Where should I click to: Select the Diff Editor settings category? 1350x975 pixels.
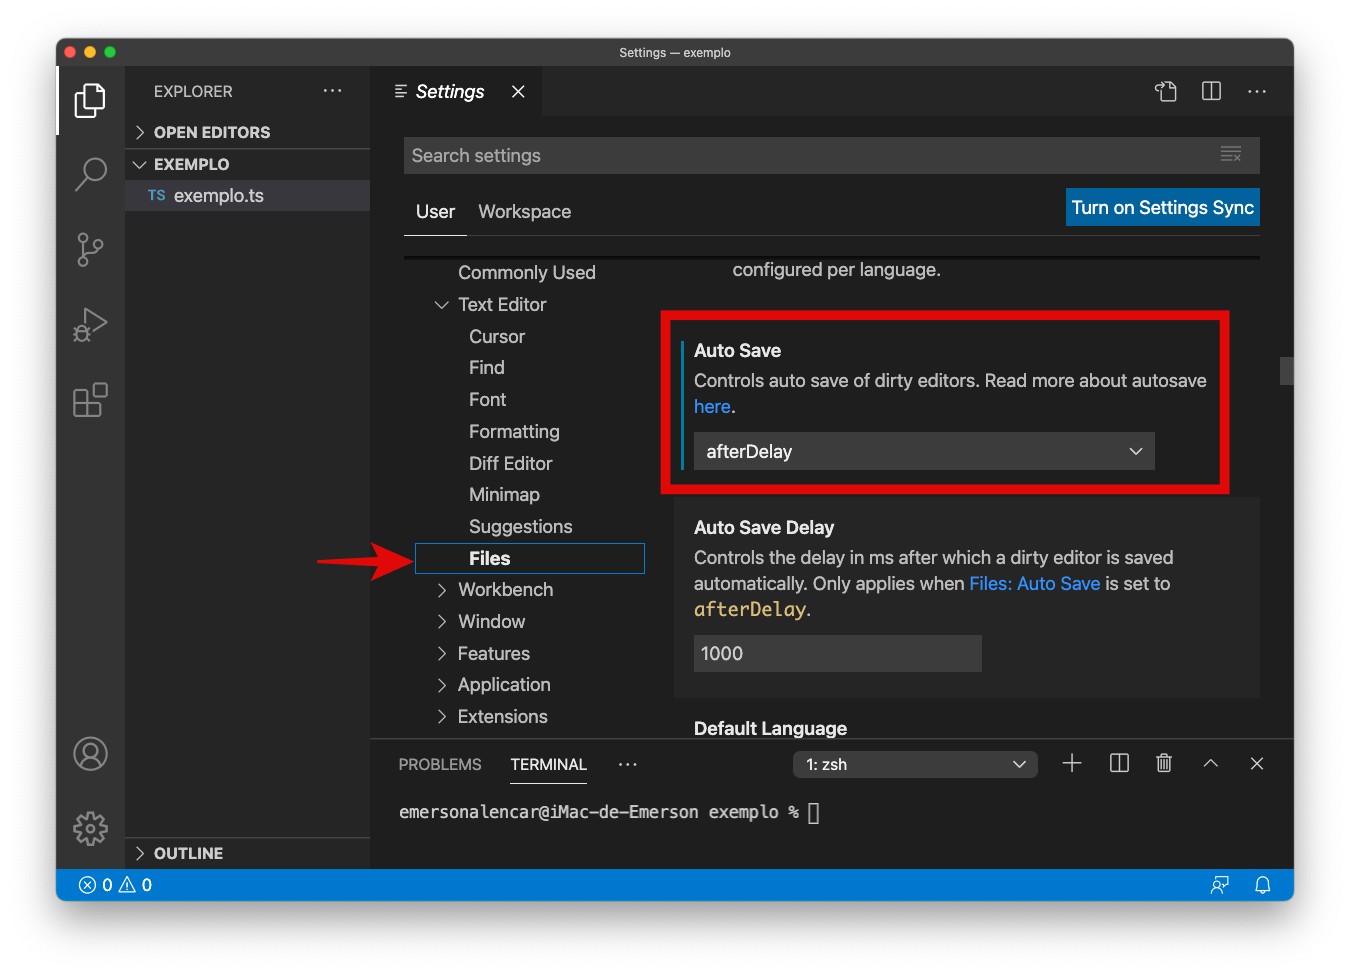[x=510, y=464]
